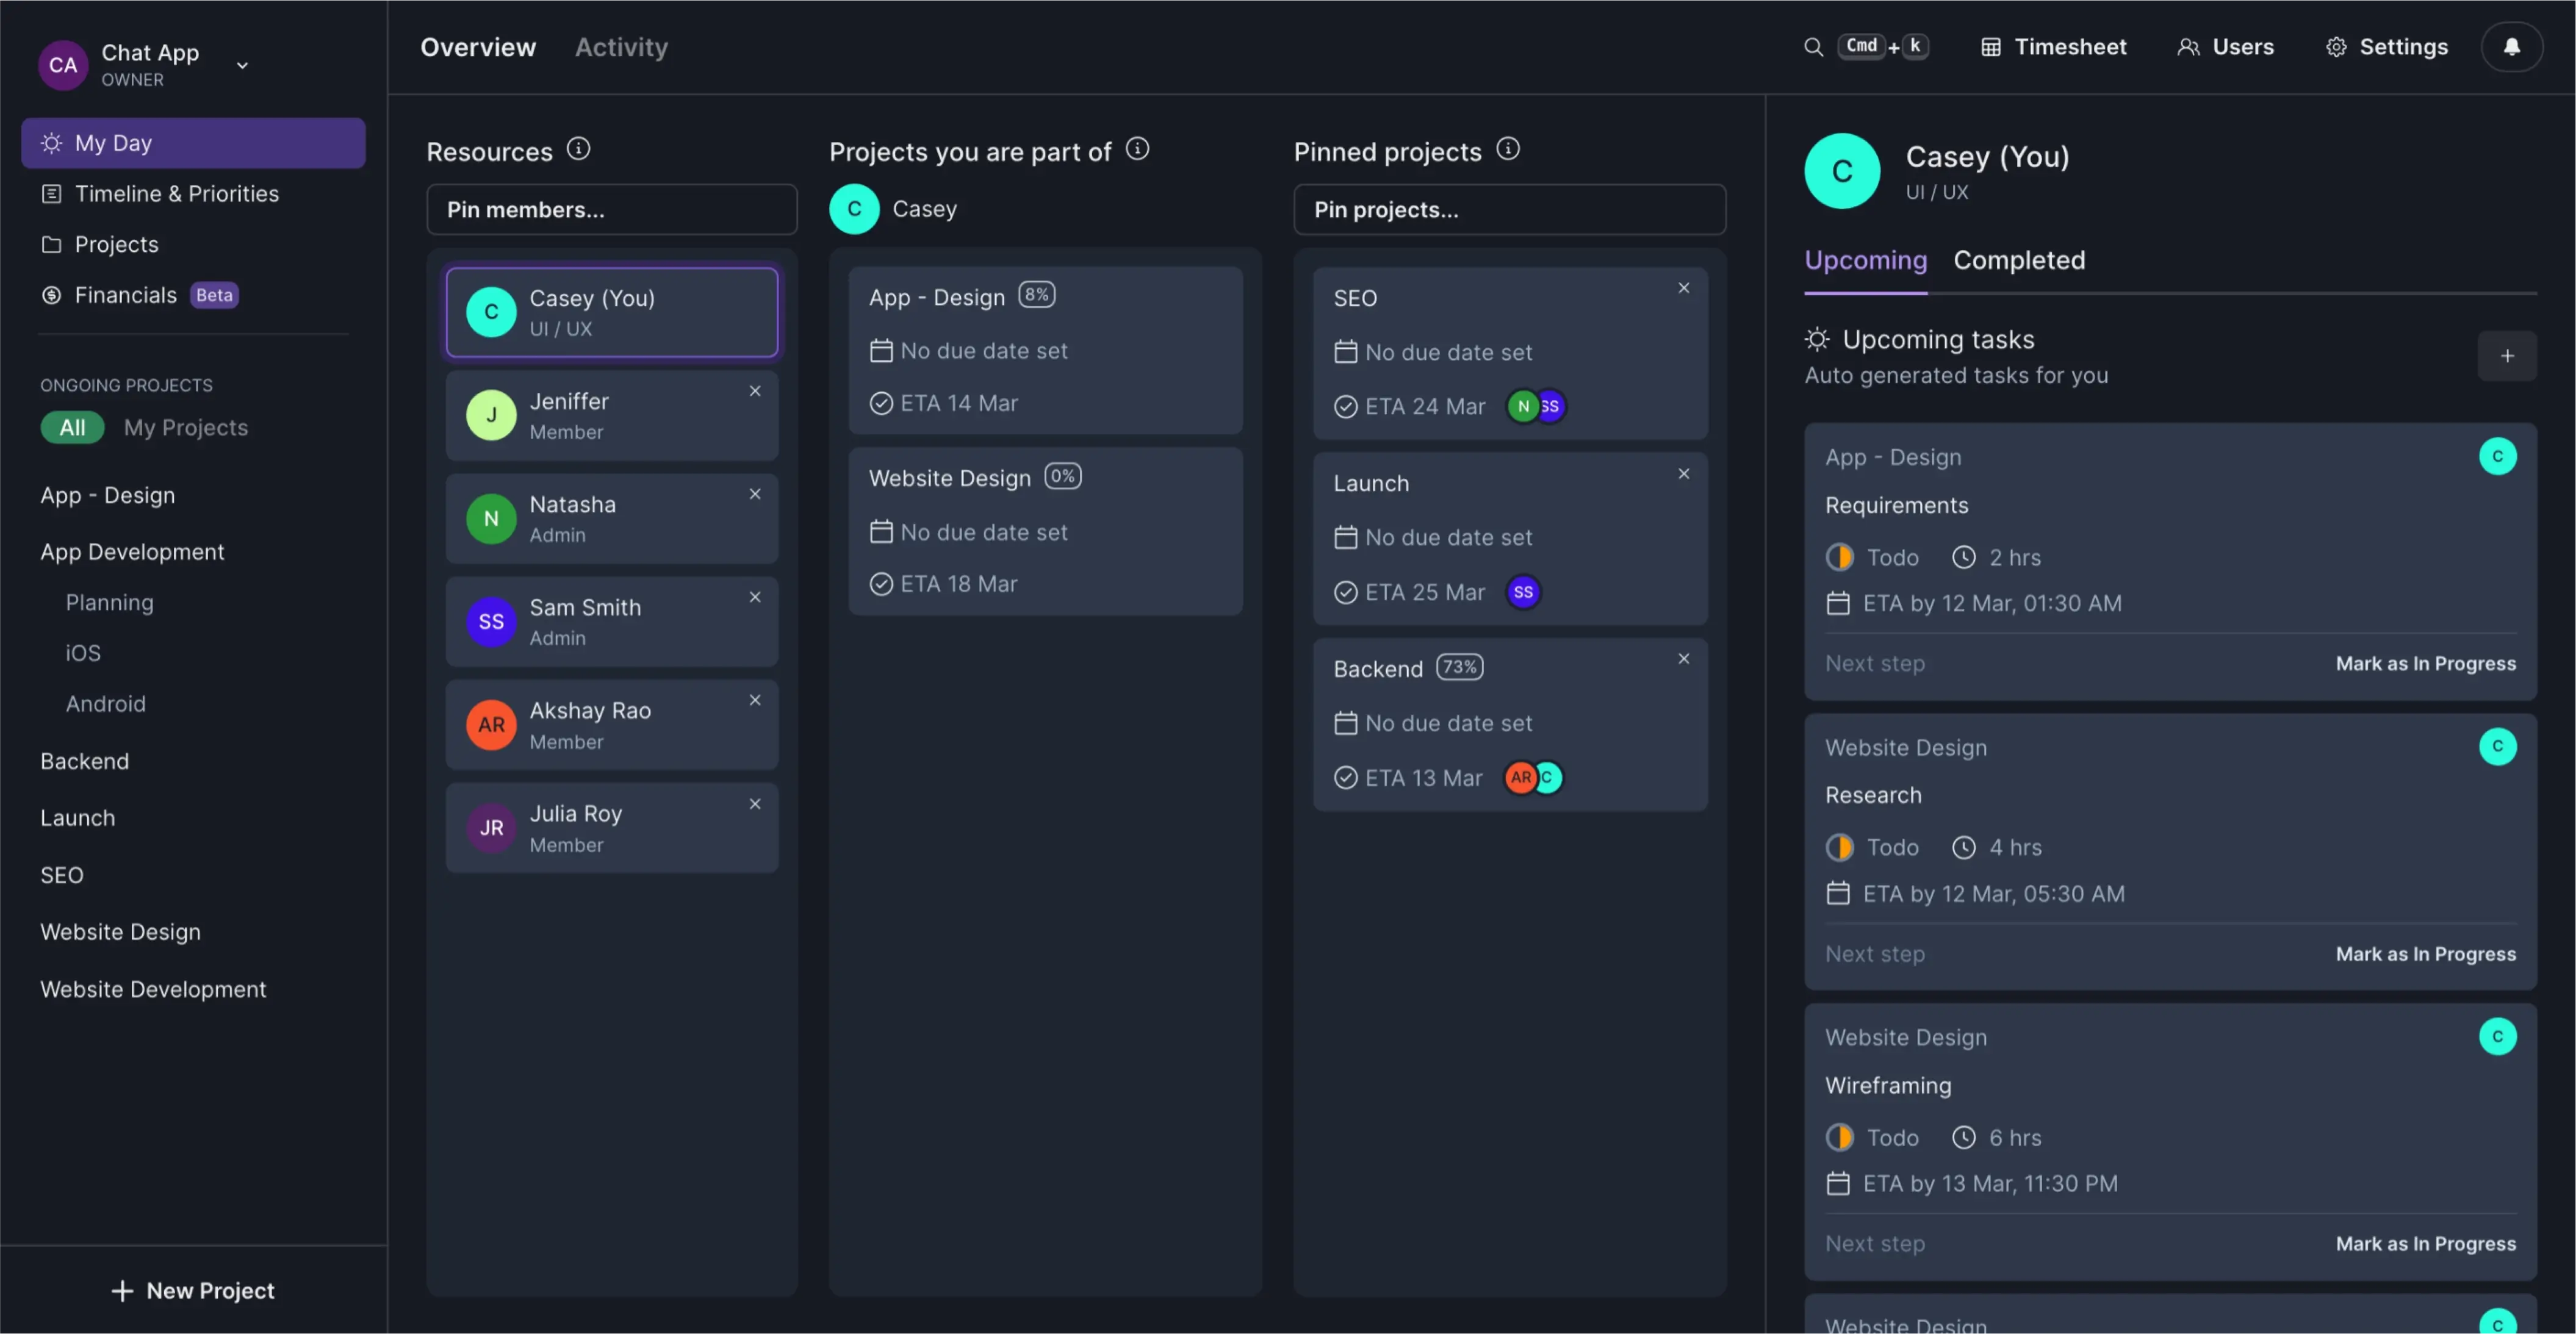Add a new upcoming task with the plus button

(x=2507, y=355)
